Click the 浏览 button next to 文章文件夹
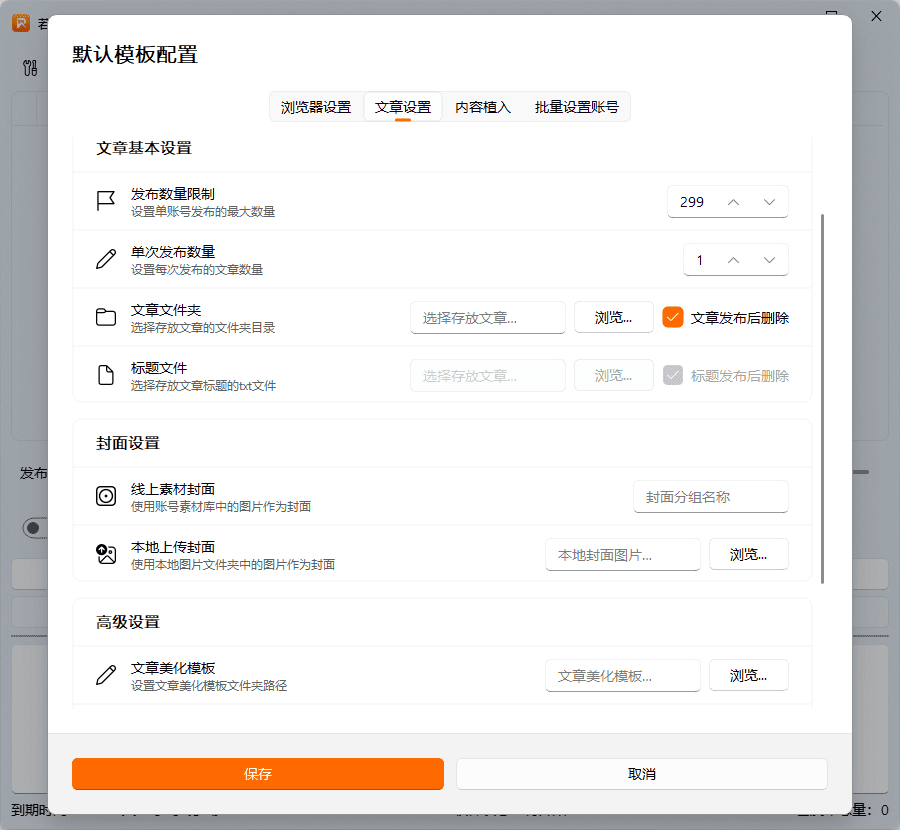This screenshot has height=830, width=900. point(613,317)
